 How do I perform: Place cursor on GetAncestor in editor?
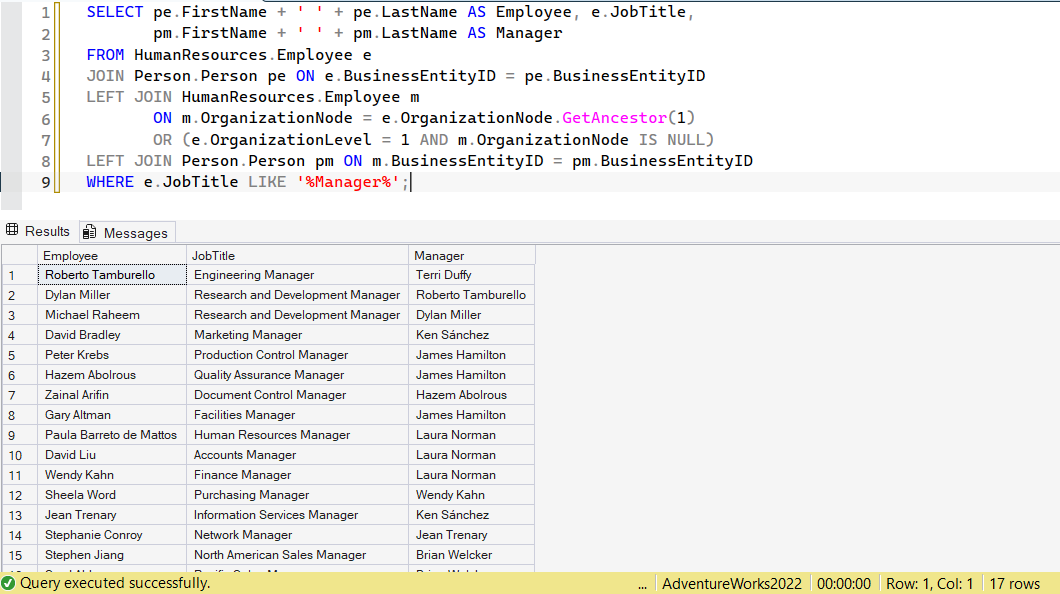615,118
